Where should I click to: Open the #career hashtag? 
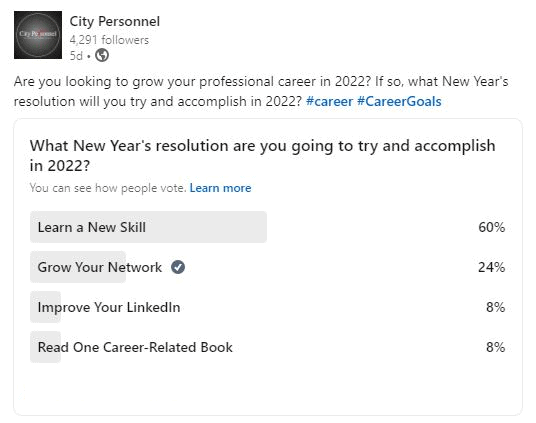click(329, 102)
